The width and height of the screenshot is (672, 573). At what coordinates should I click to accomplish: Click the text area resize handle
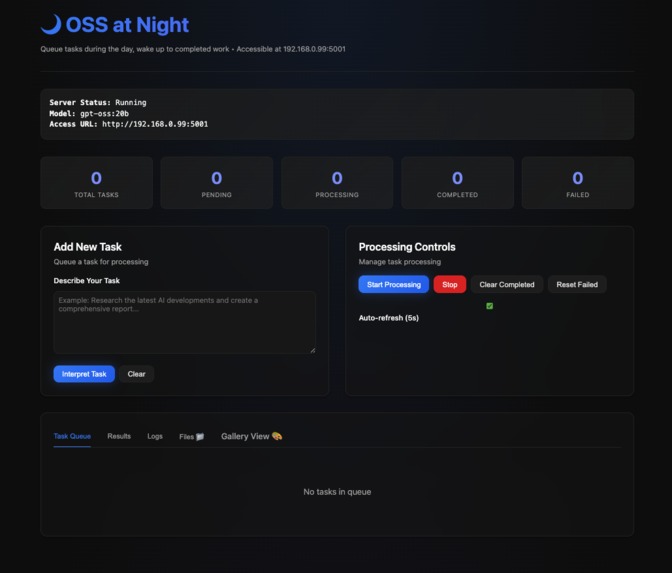click(x=313, y=350)
